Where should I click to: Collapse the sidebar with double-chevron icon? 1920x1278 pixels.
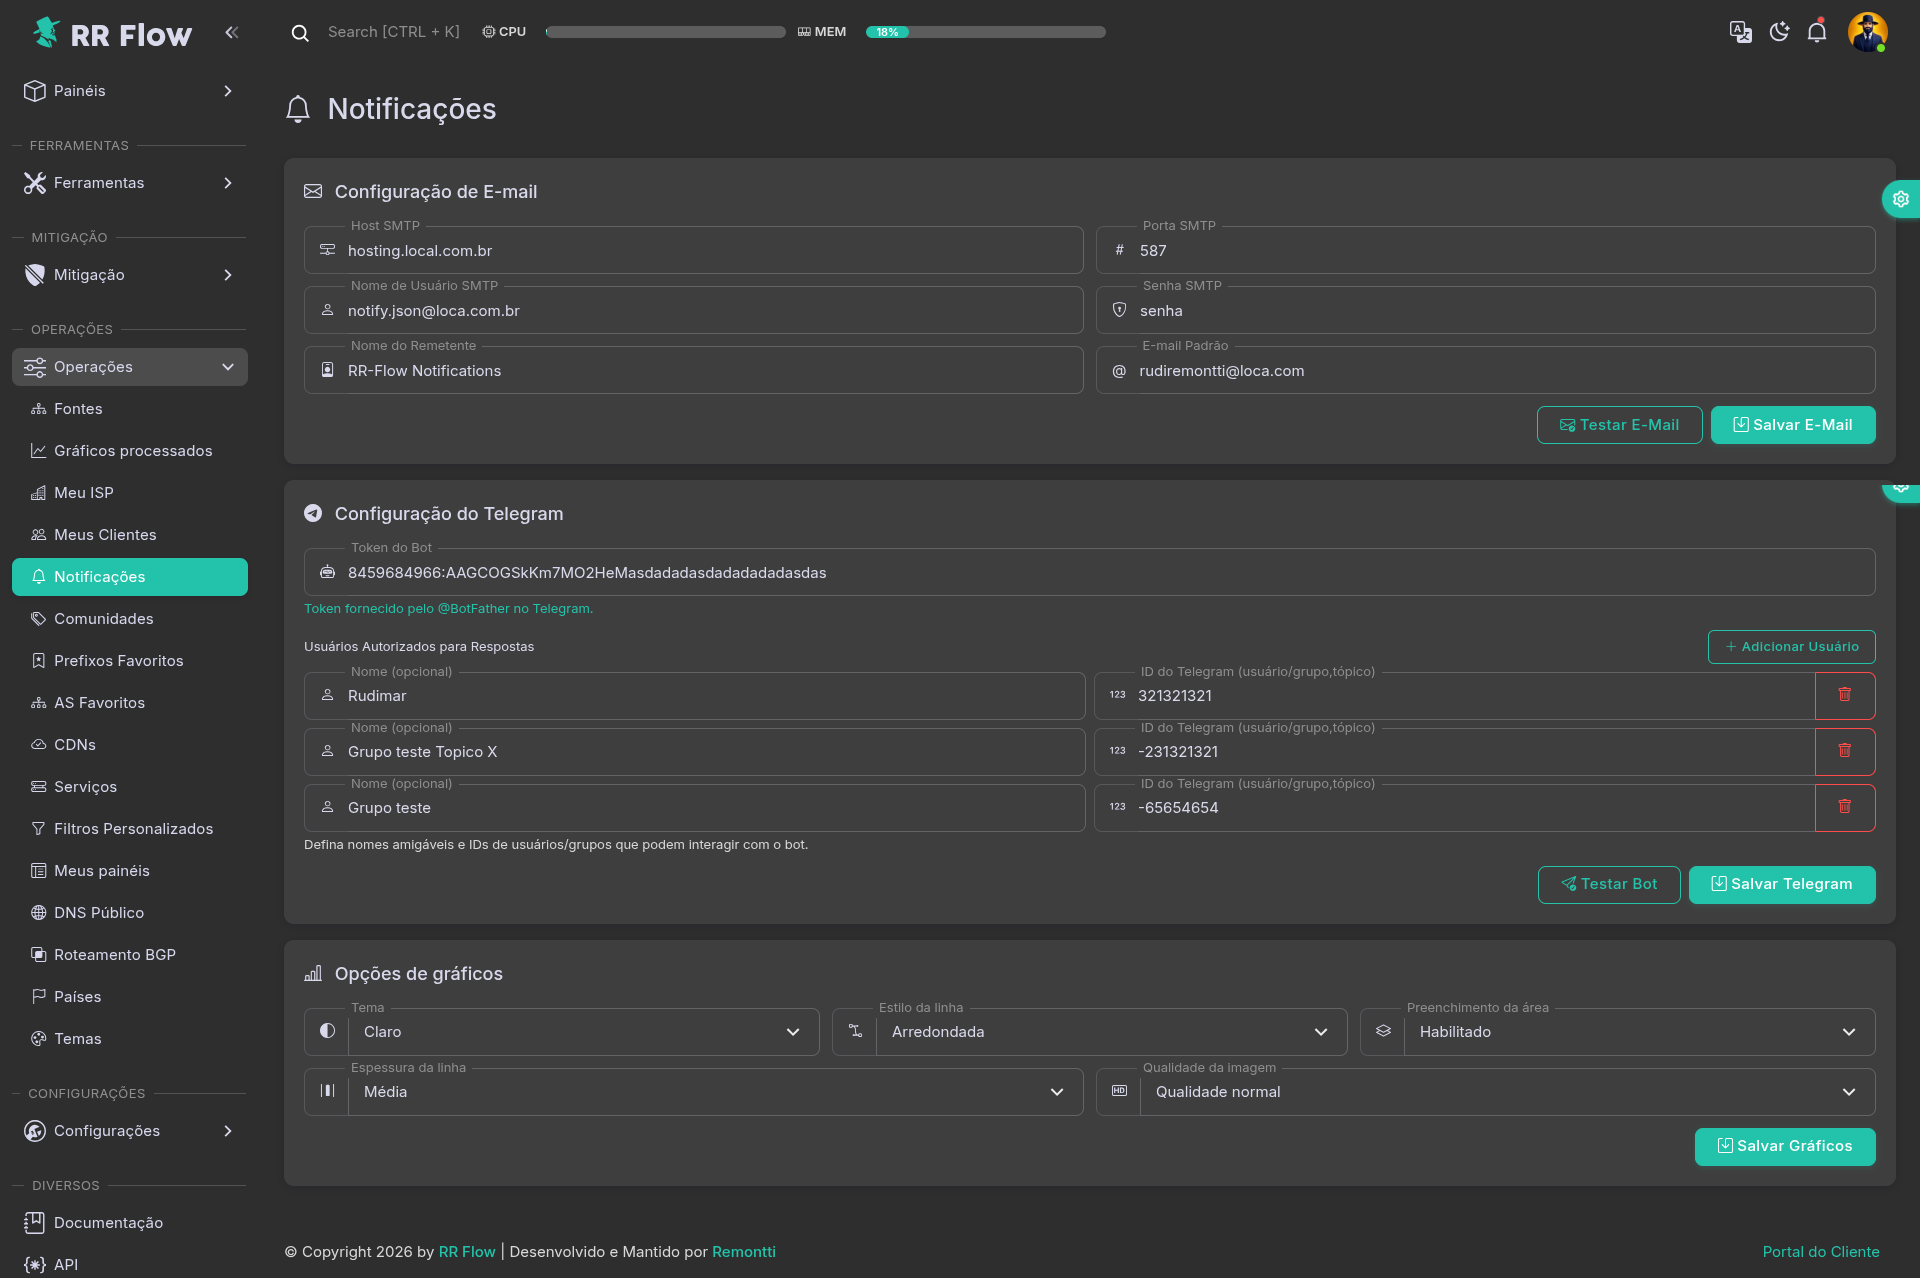click(232, 32)
